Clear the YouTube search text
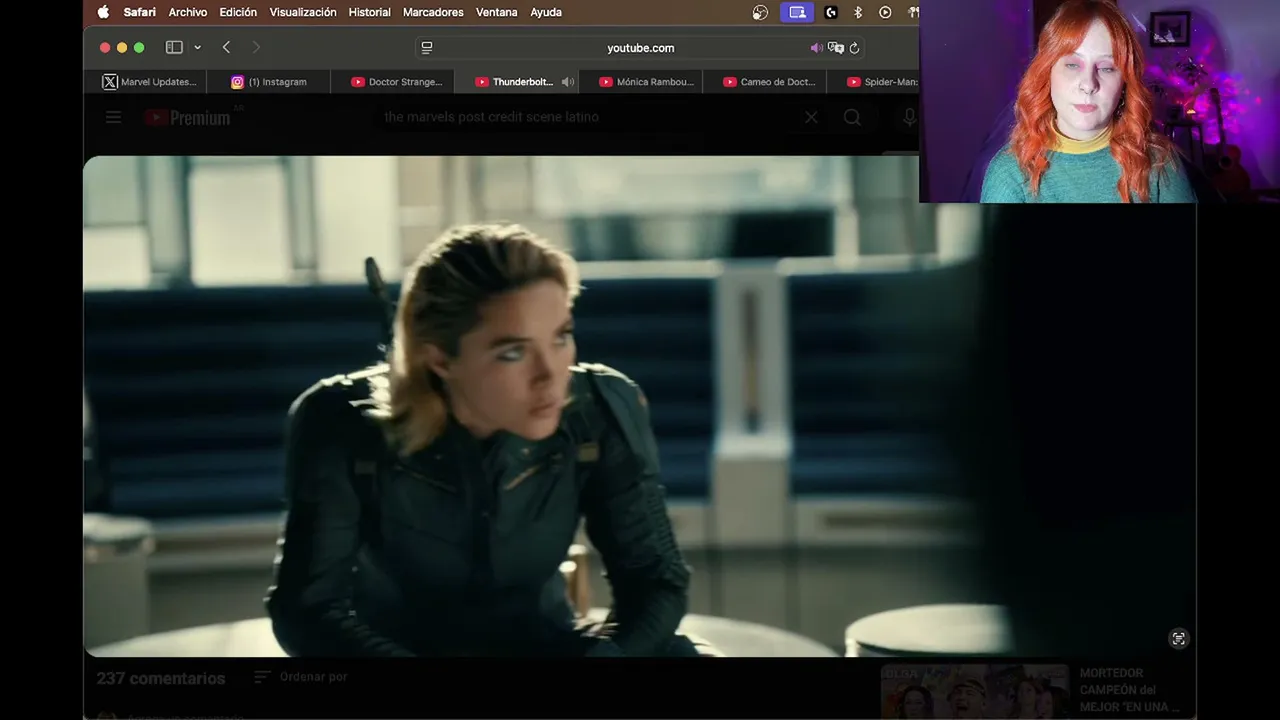Image resolution: width=1280 pixels, height=720 pixels. (811, 117)
